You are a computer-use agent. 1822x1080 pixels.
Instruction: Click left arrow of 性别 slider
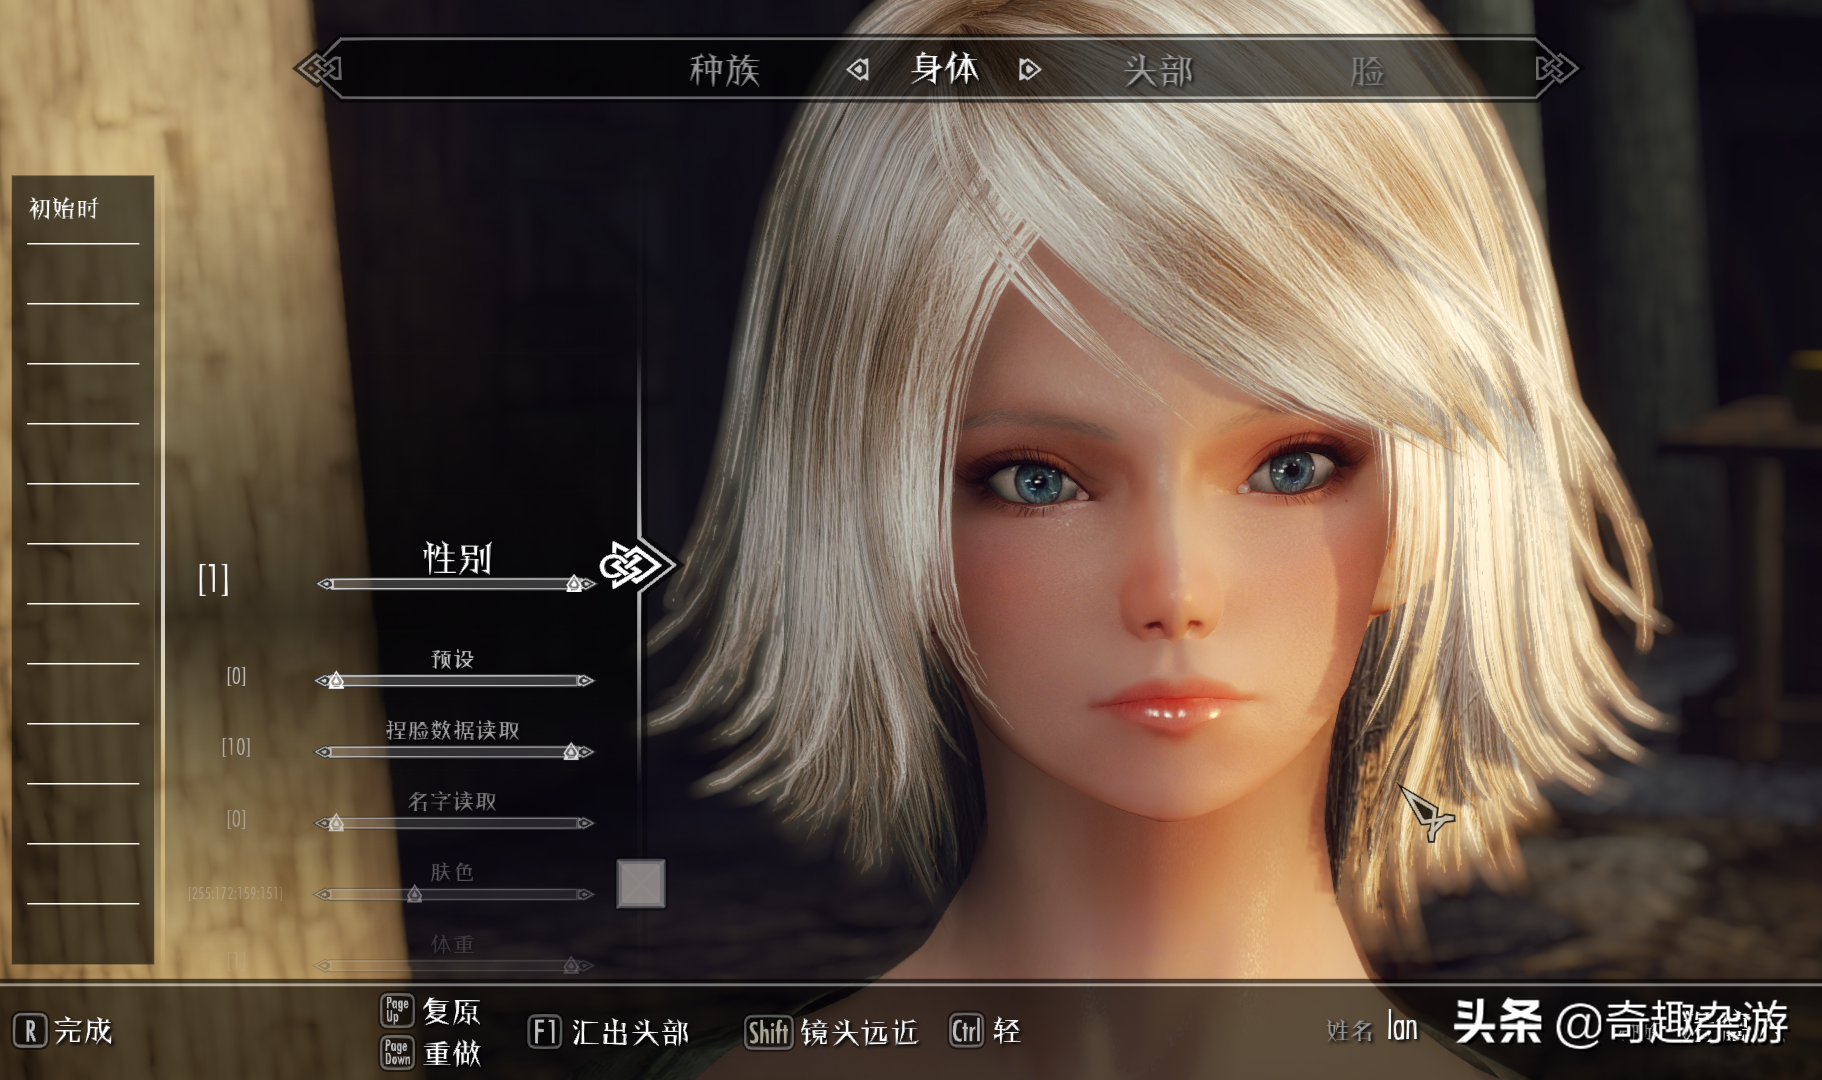(324, 584)
